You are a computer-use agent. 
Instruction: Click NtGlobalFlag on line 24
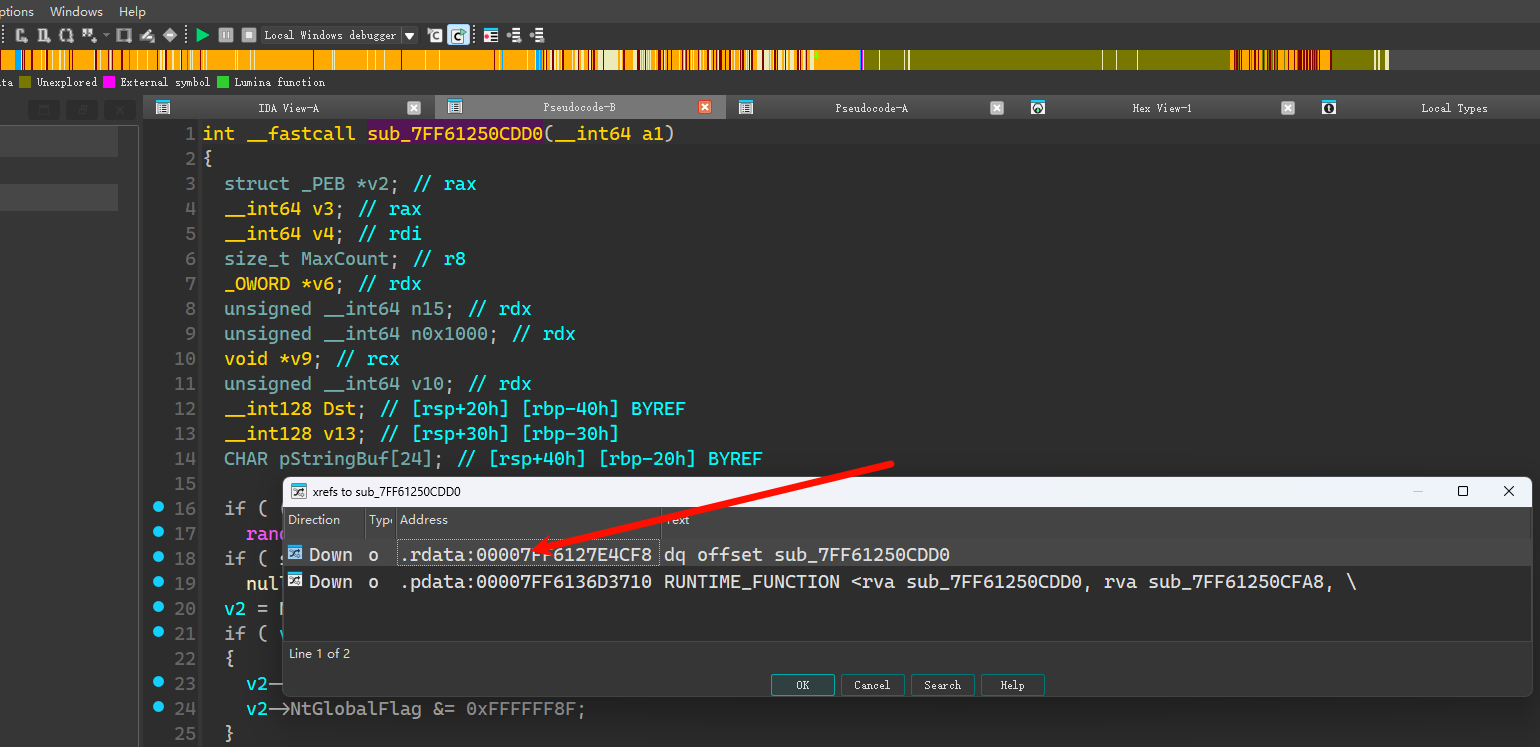357,709
